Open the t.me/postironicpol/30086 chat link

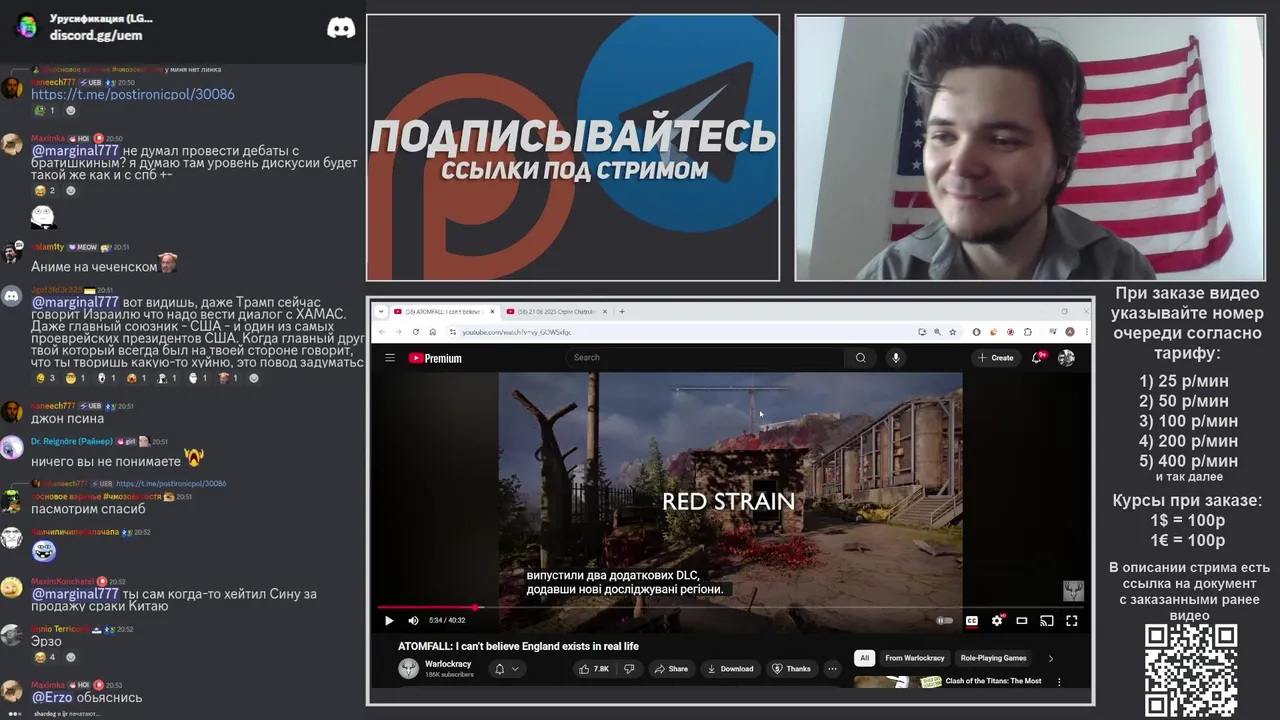pyautogui.click(x=133, y=94)
